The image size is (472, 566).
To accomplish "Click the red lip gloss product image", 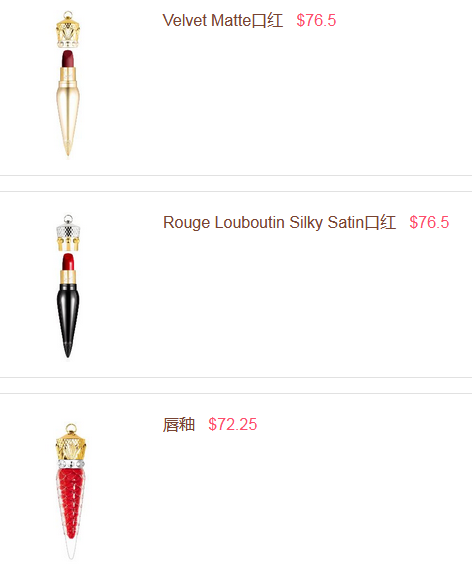I will (71, 492).
